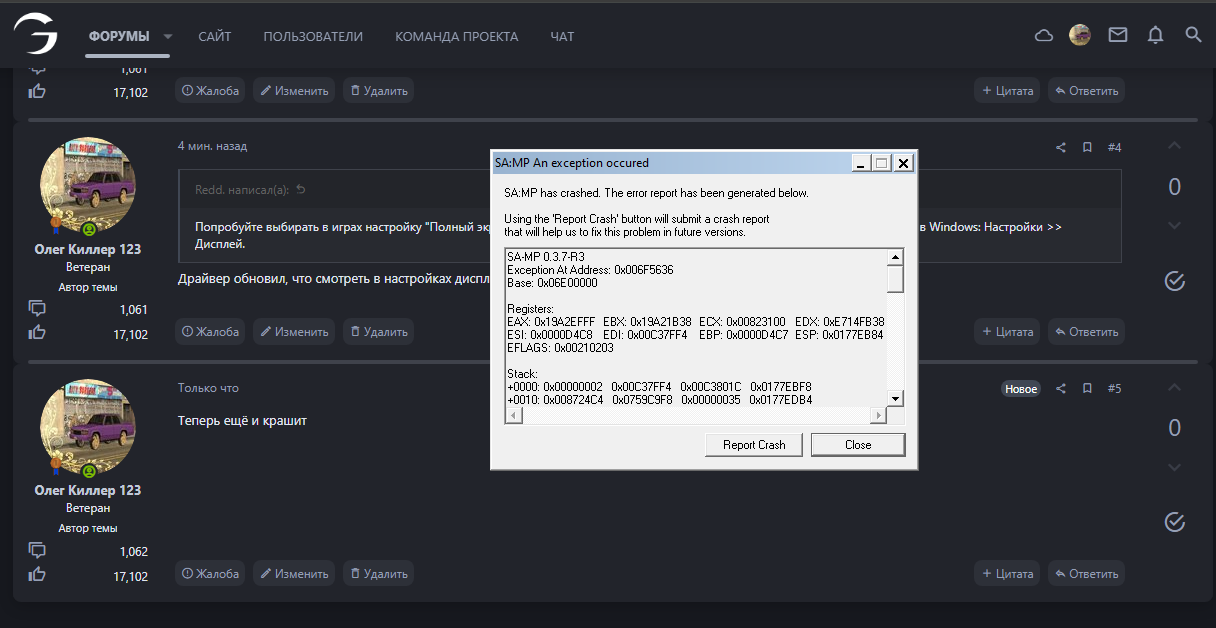The image size is (1216, 628).
Task: Go to the Чат menu item
Action: (x=562, y=36)
